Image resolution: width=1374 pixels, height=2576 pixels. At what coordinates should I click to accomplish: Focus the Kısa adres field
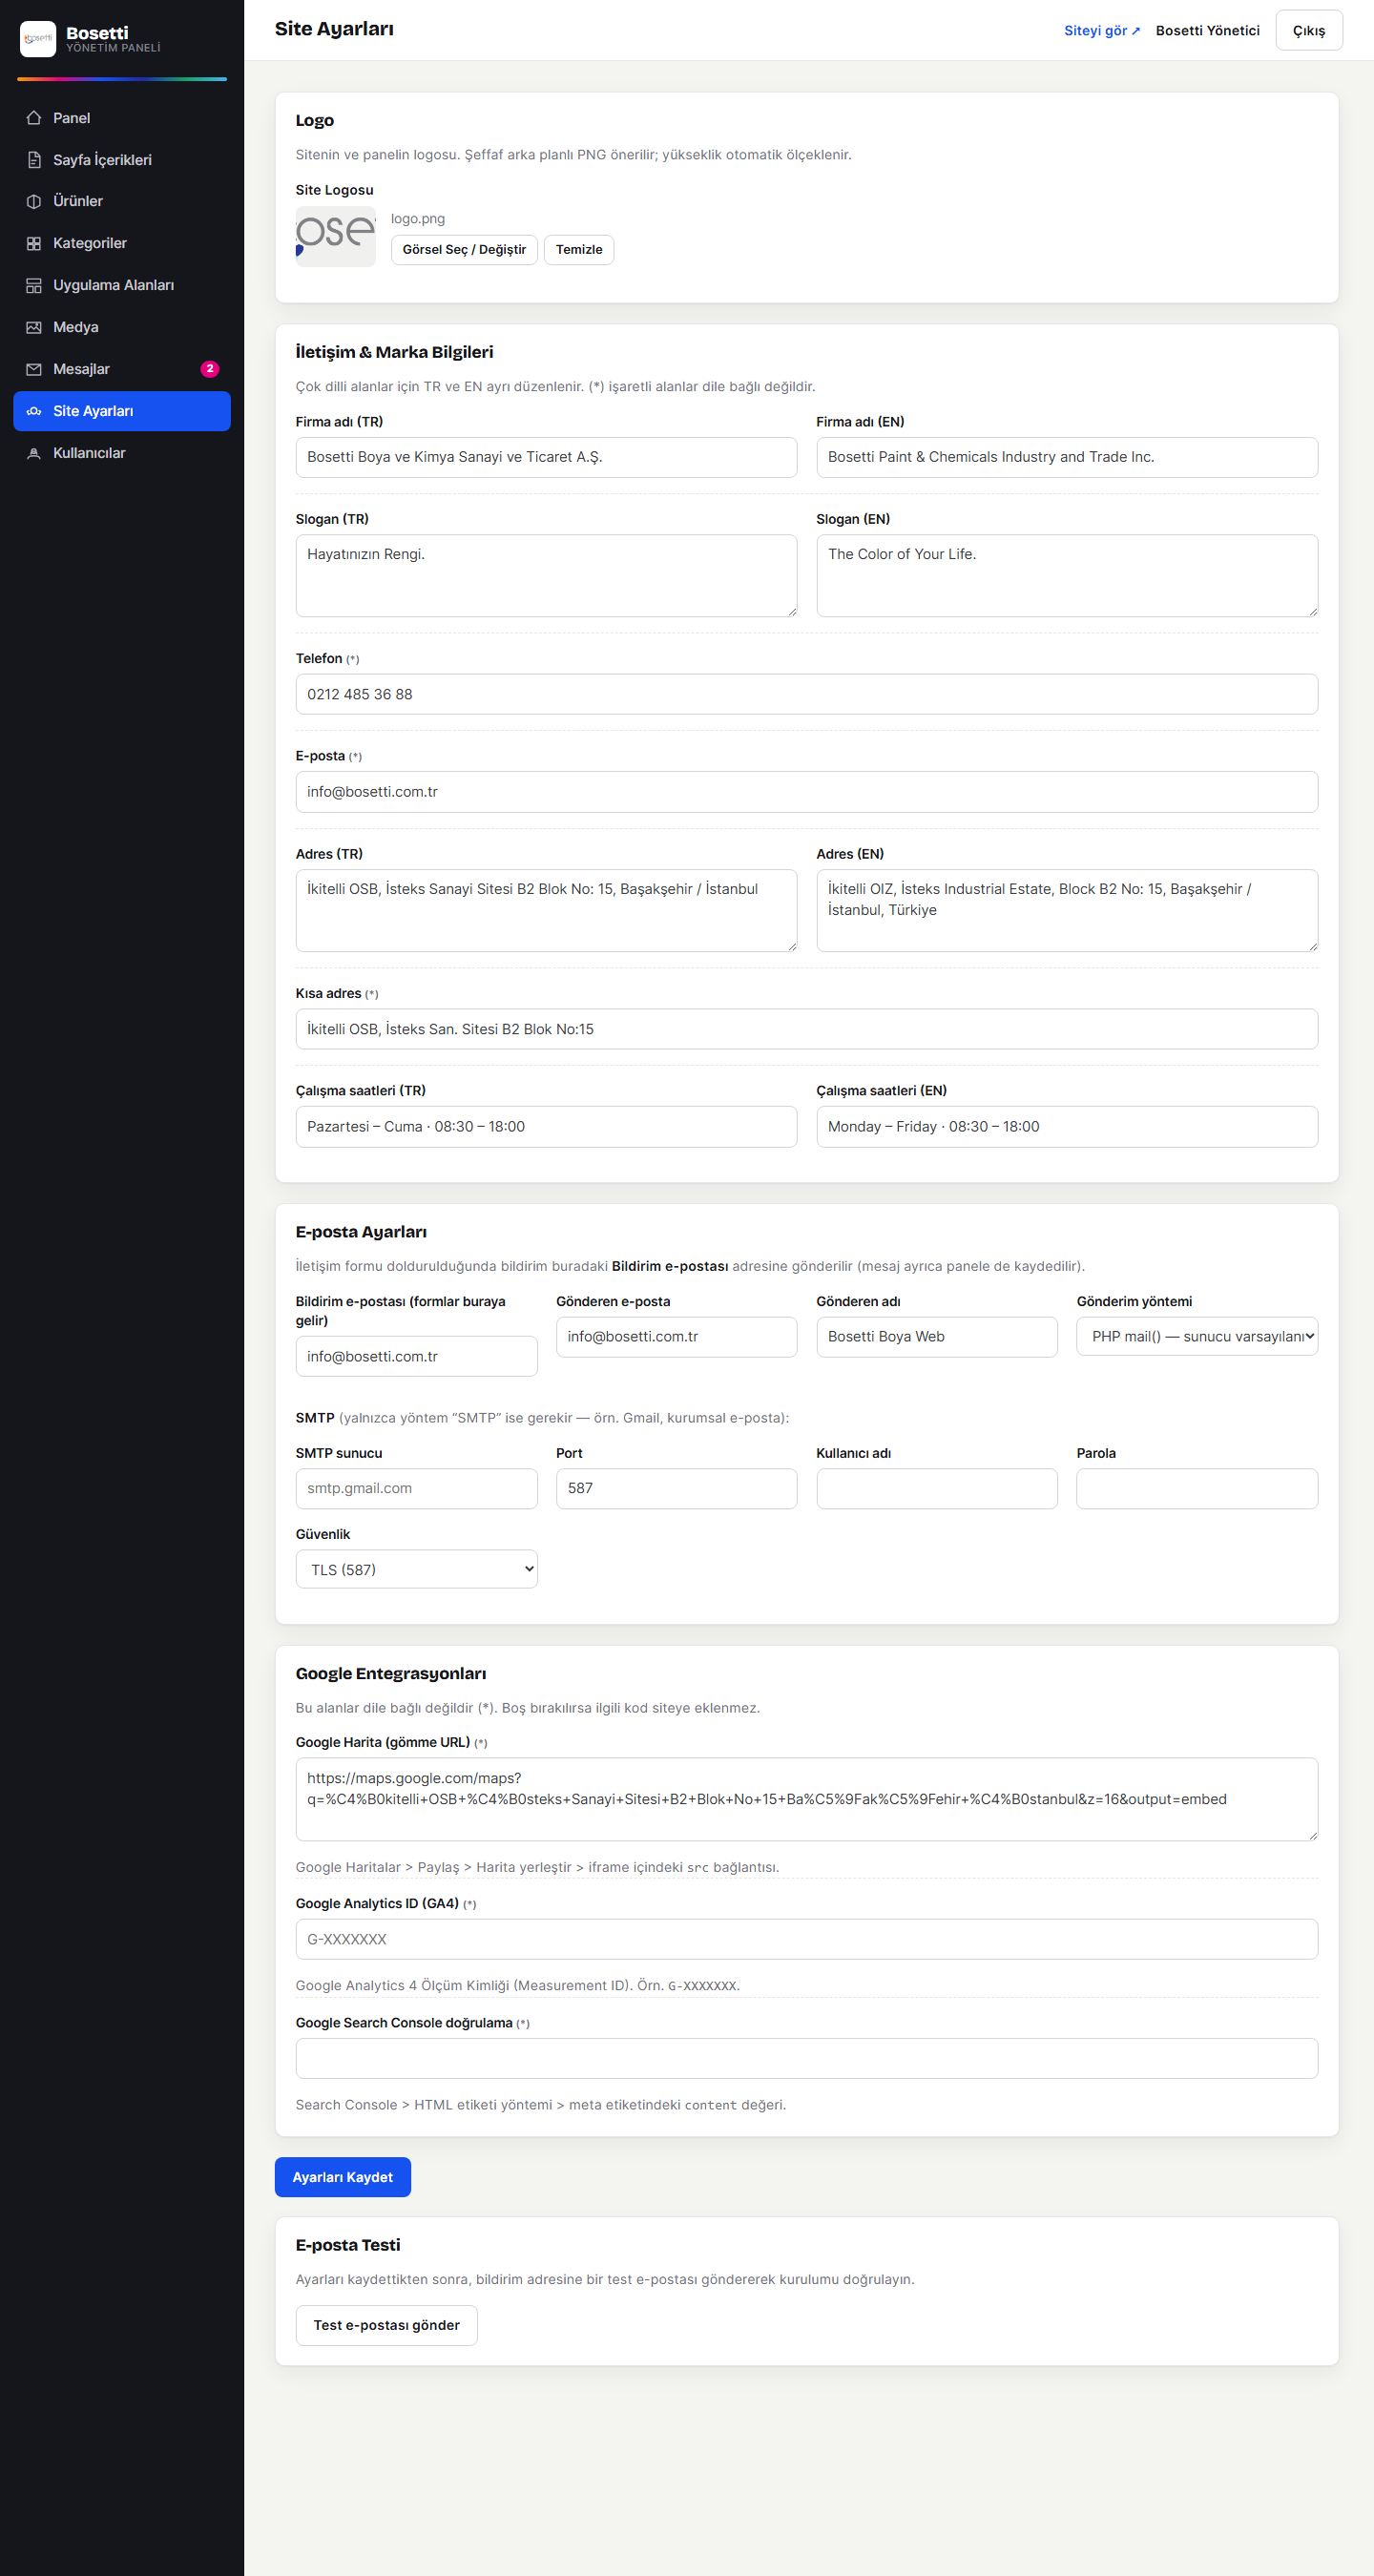pyautogui.click(x=807, y=1029)
